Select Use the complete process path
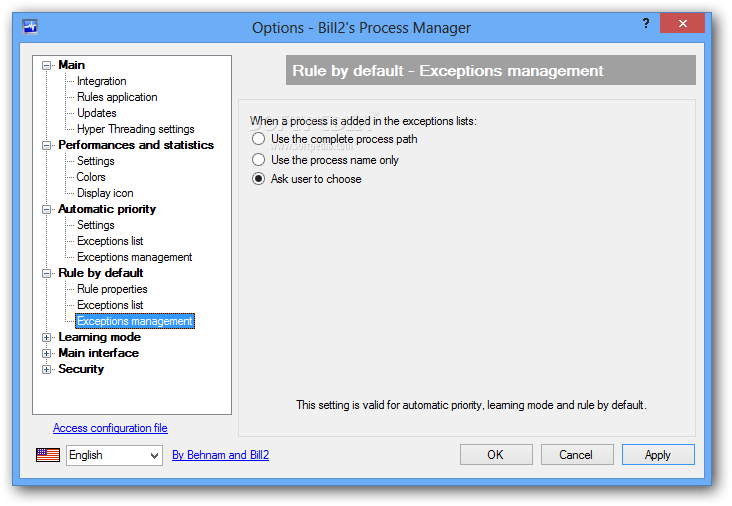 258,139
